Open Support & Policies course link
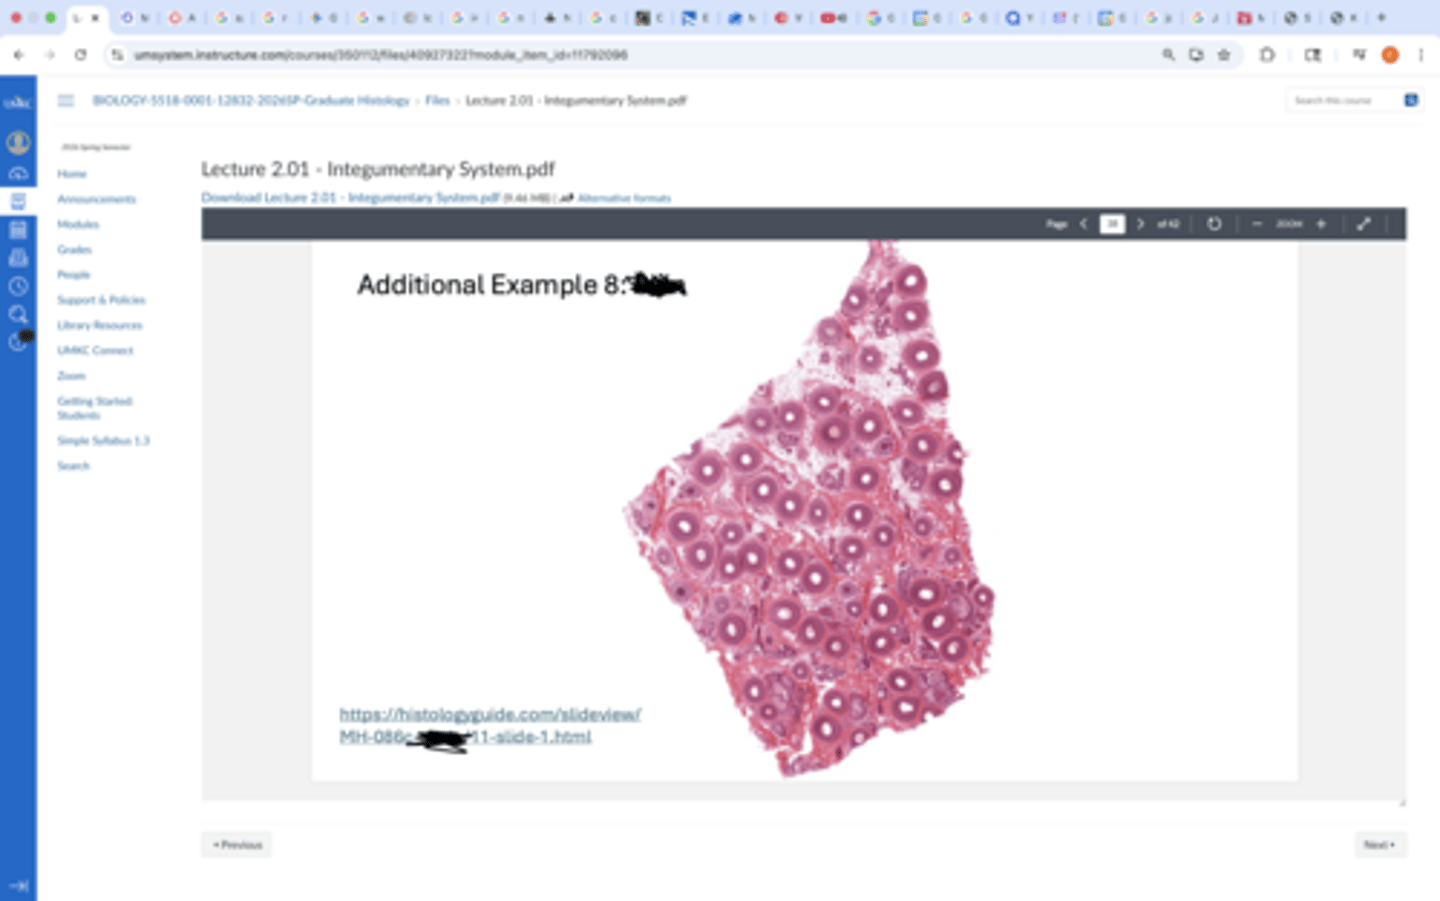Viewport: 1440px width, 901px height. pos(101,300)
